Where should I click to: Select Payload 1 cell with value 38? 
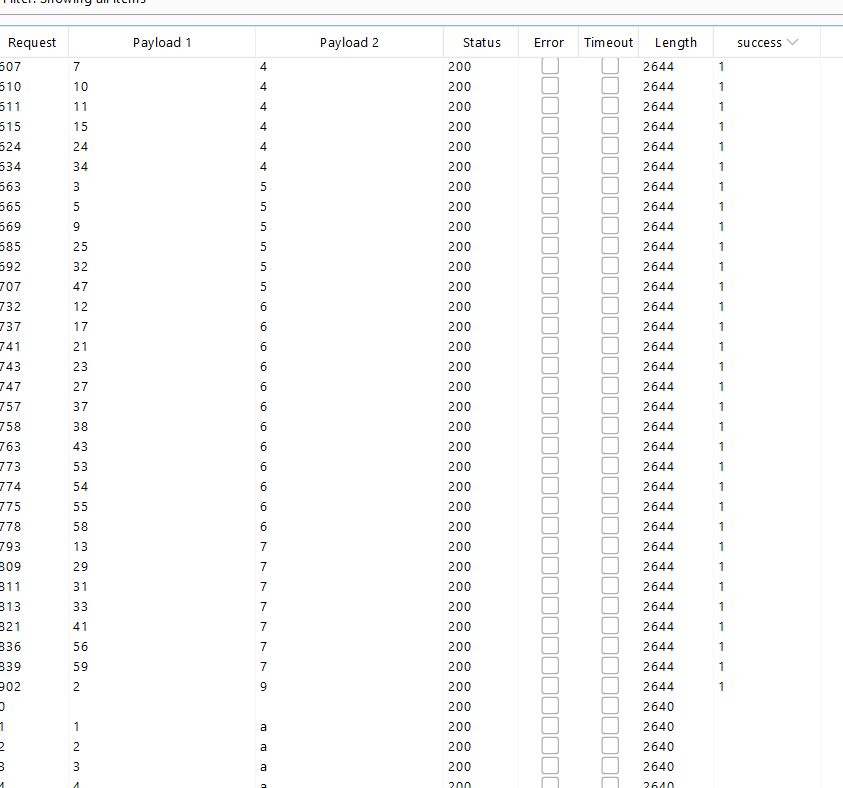(x=81, y=426)
